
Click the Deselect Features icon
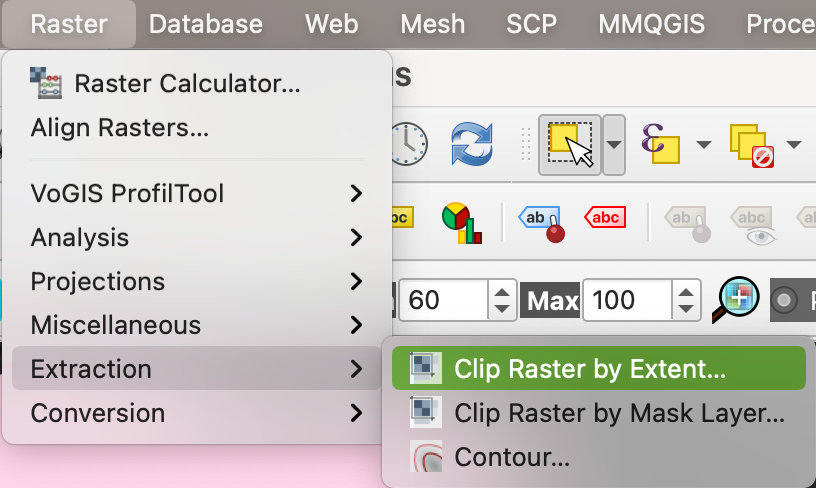coord(750,145)
